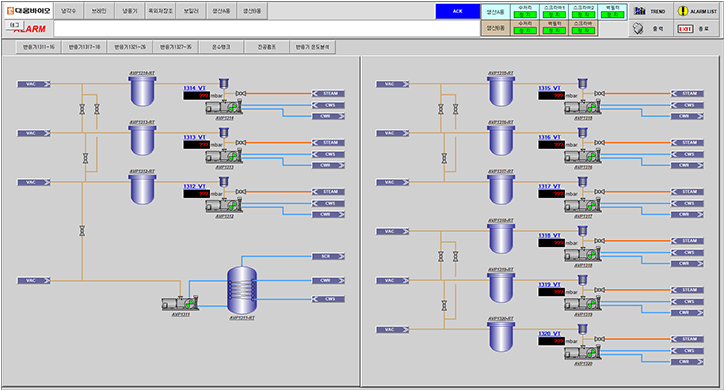Select vacuum pump AVP1311
Viewport: 725px width, 391px height.
pos(180,304)
